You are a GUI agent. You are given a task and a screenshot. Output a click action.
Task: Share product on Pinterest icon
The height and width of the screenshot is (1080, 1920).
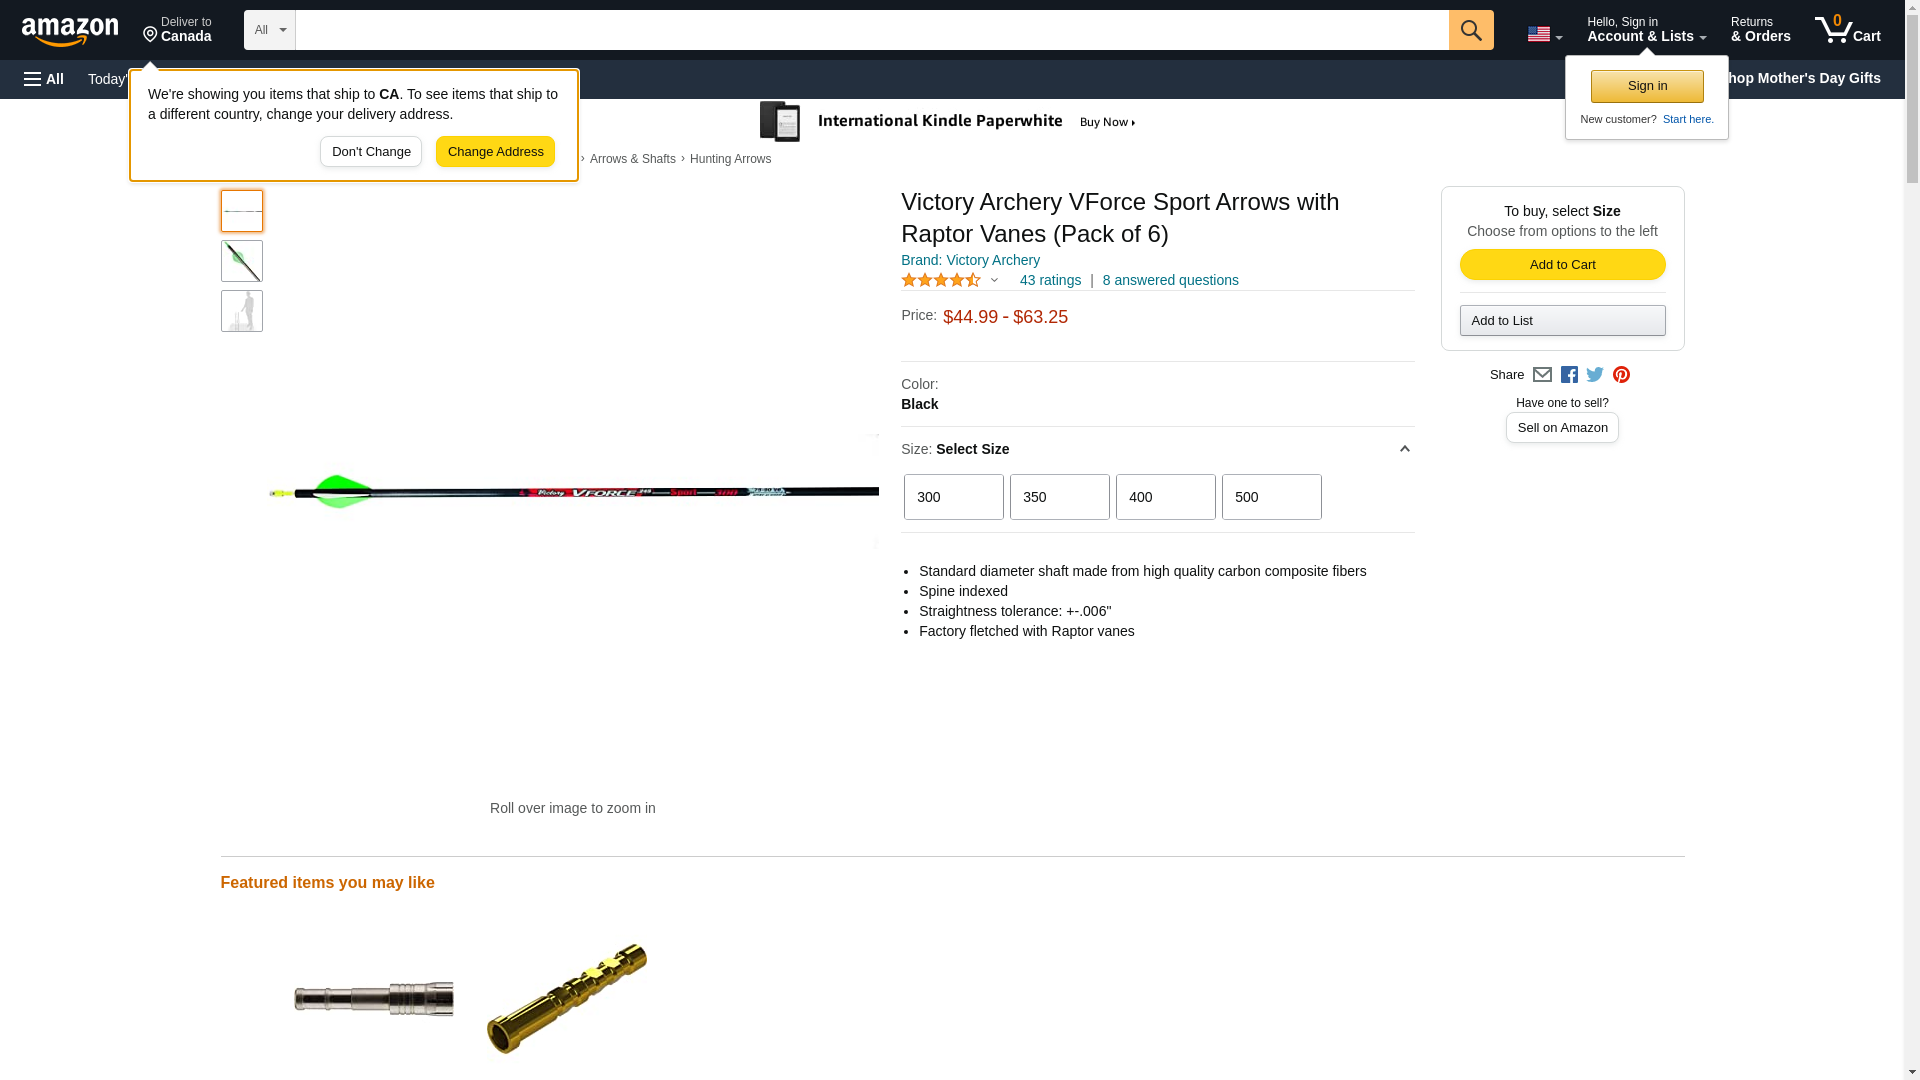tap(1621, 375)
